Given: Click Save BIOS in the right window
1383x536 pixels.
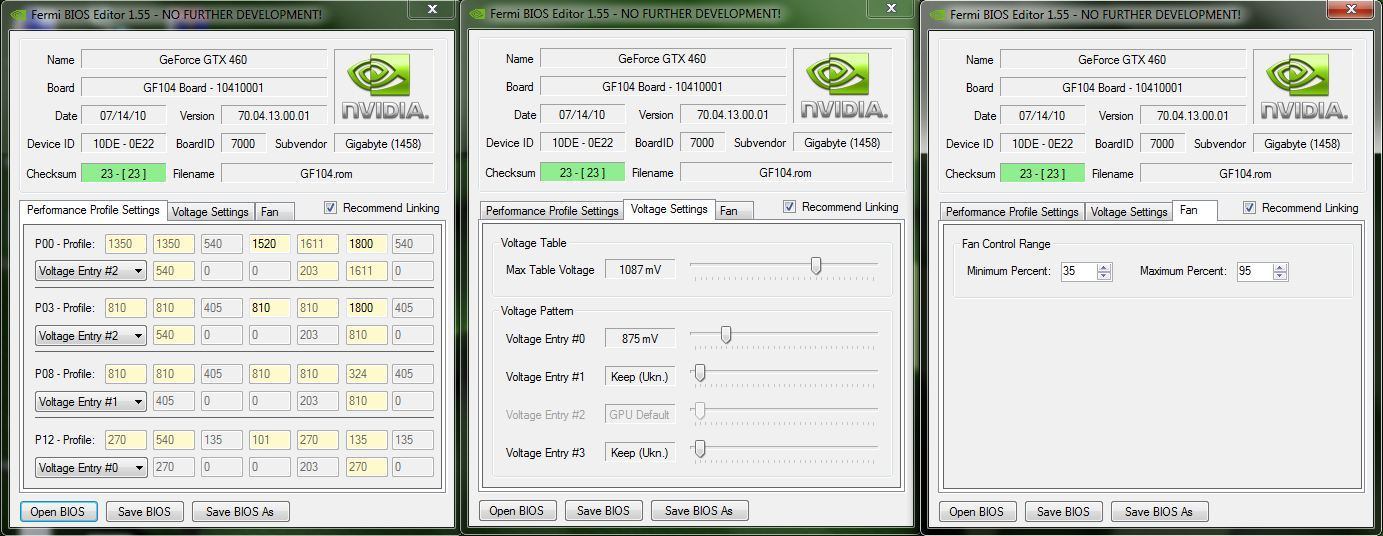Looking at the screenshot, I should tap(1064, 511).
